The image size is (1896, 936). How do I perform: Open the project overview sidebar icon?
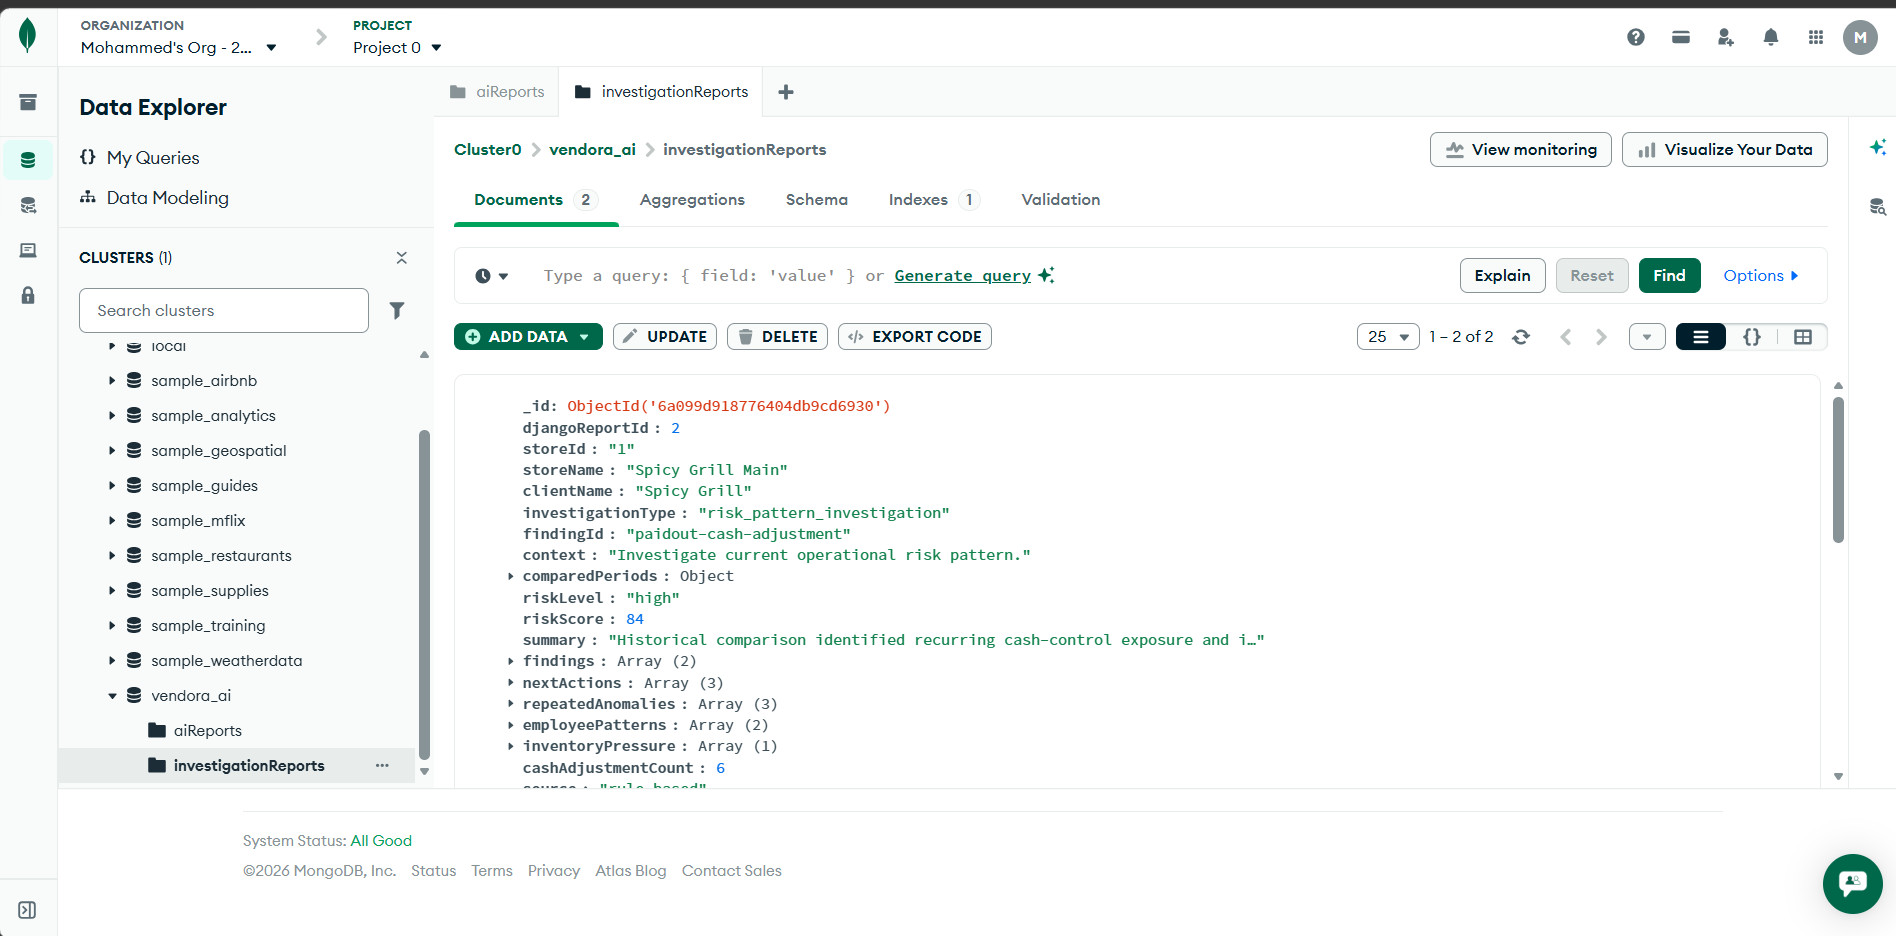click(x=28, y=102)
